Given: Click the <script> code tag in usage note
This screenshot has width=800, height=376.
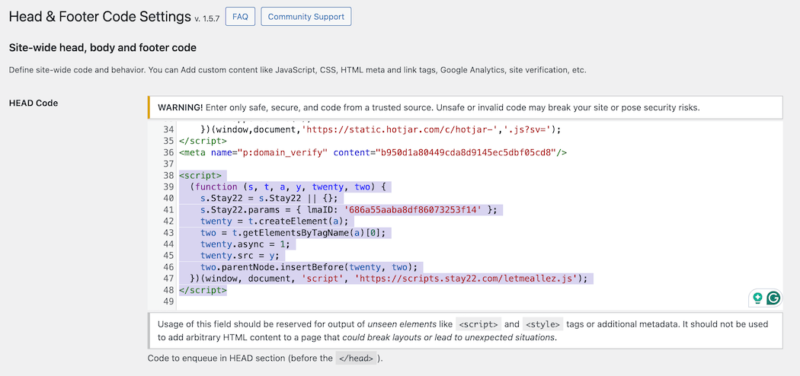Looking at the screenshot, I should point(478,324).
